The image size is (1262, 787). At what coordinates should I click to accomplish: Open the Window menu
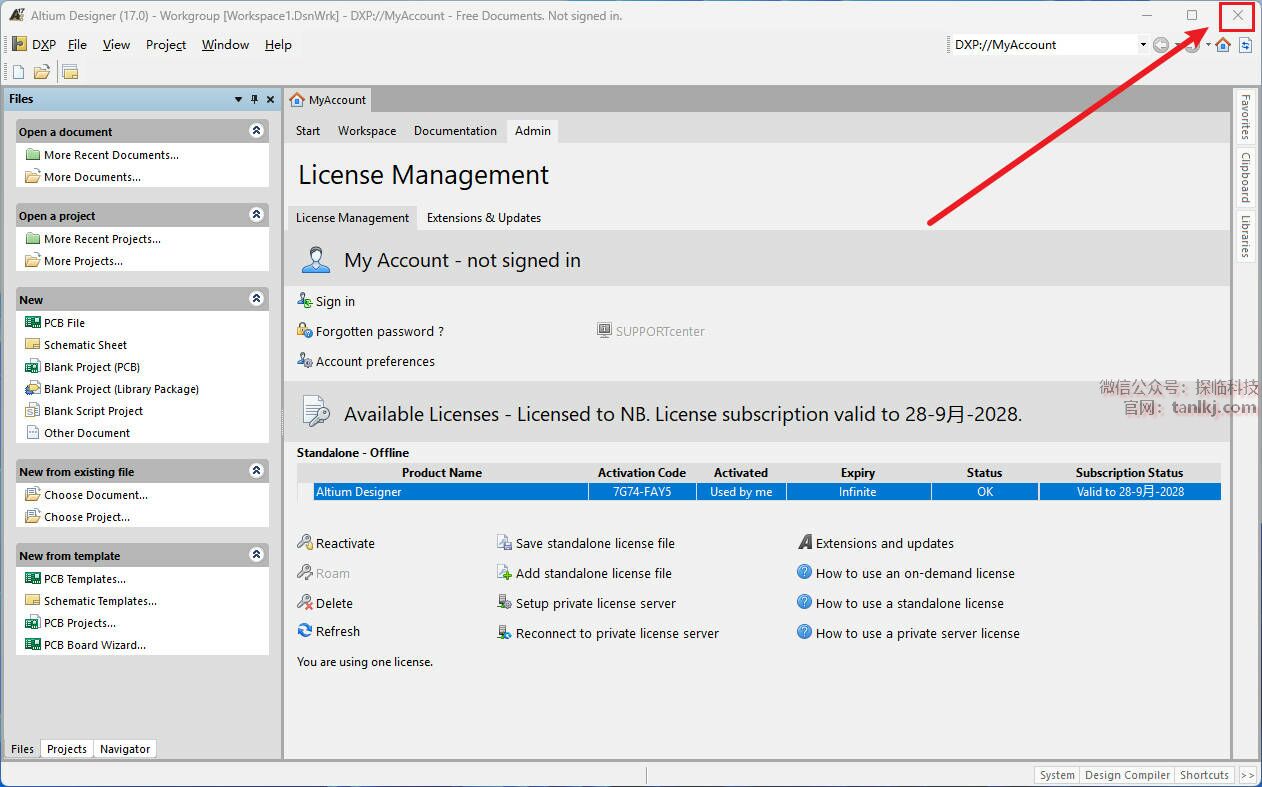point(225,44)
